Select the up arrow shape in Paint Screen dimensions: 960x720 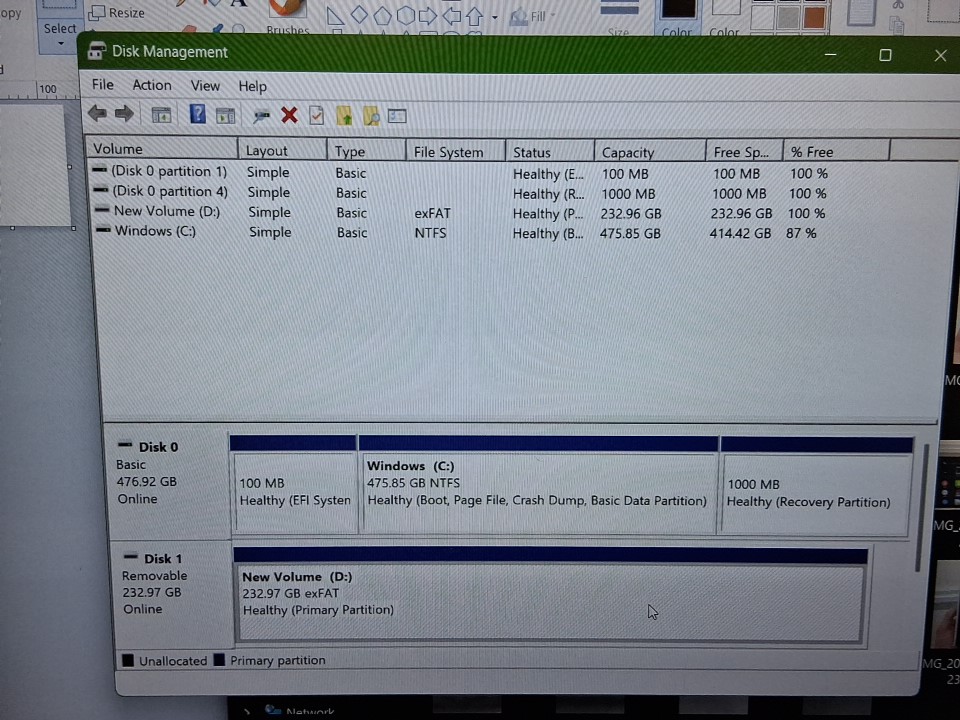(x=474, y=16)
